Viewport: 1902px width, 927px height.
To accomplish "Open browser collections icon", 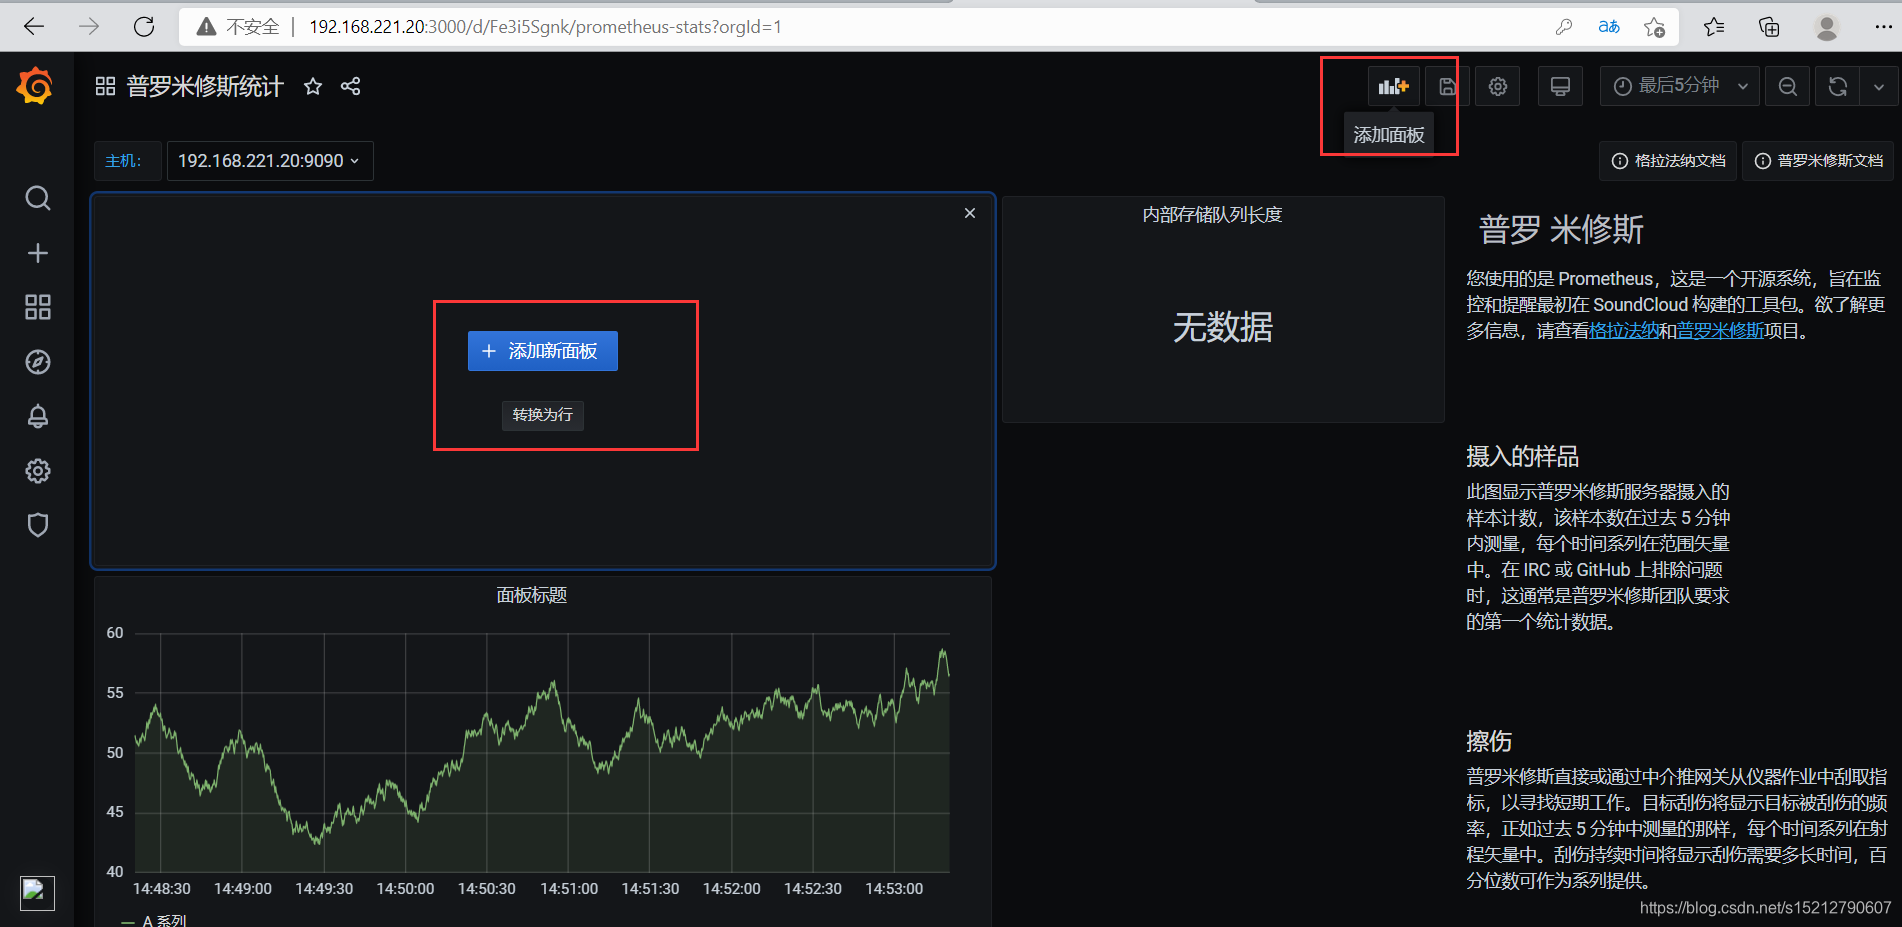I will (1769, 27).
